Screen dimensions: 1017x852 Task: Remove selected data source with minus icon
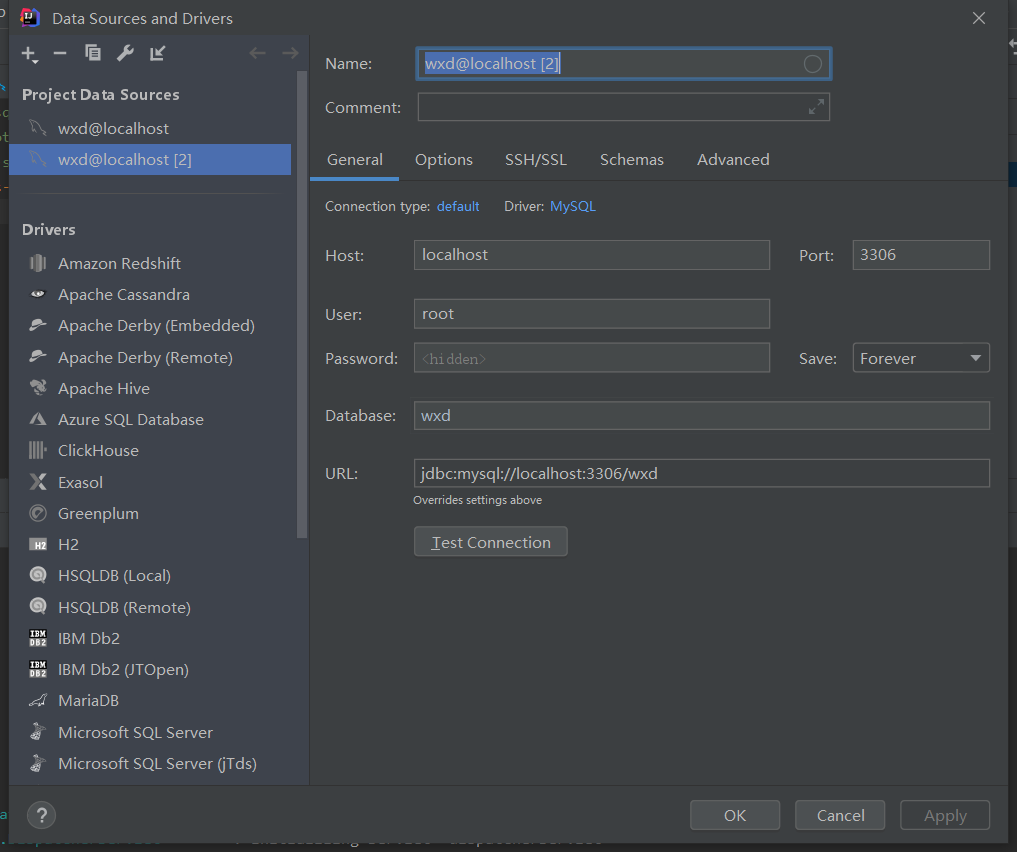60,53
